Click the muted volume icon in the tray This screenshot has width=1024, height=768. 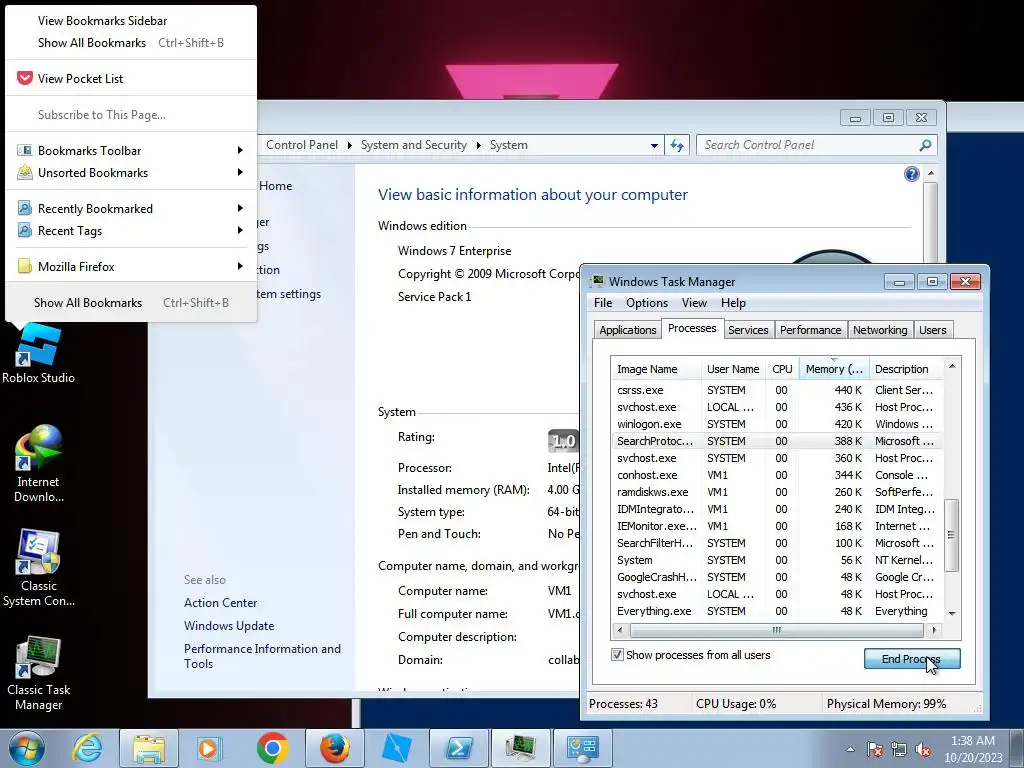923,749
